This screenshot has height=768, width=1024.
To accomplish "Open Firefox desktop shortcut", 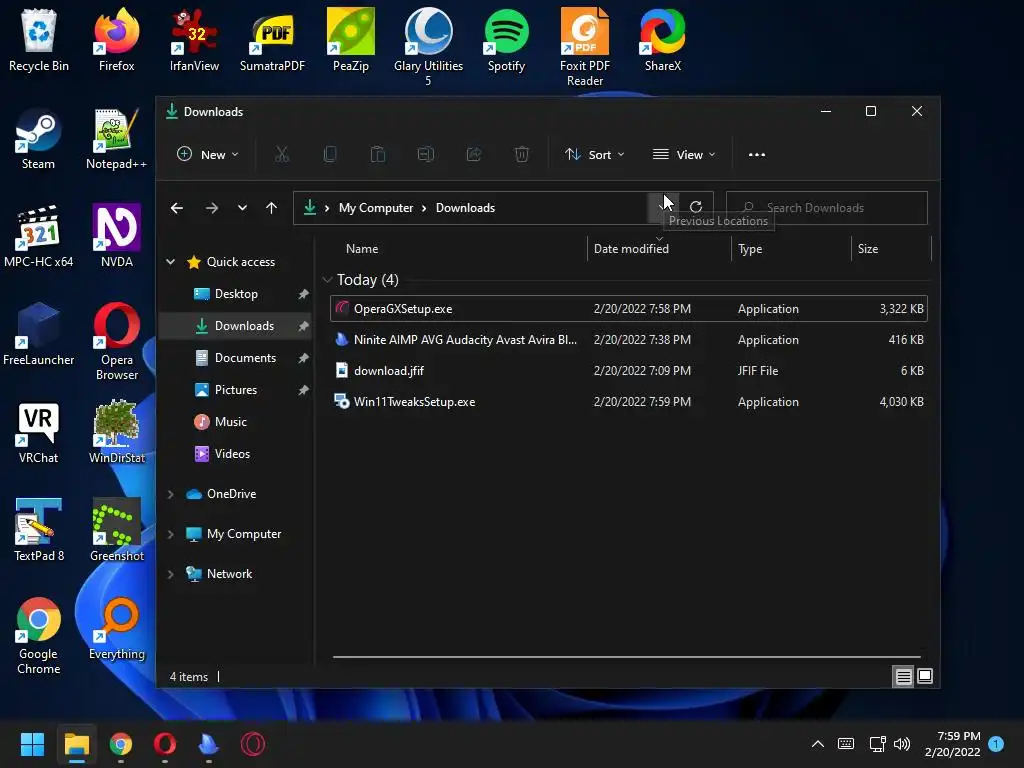I will coord(116,40).
